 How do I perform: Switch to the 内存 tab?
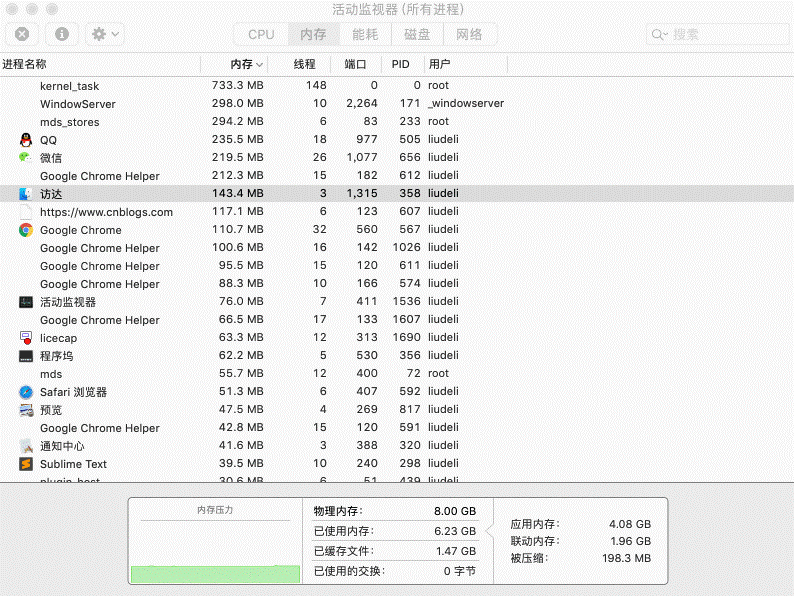pyautogui.click(x=313, y=34)
